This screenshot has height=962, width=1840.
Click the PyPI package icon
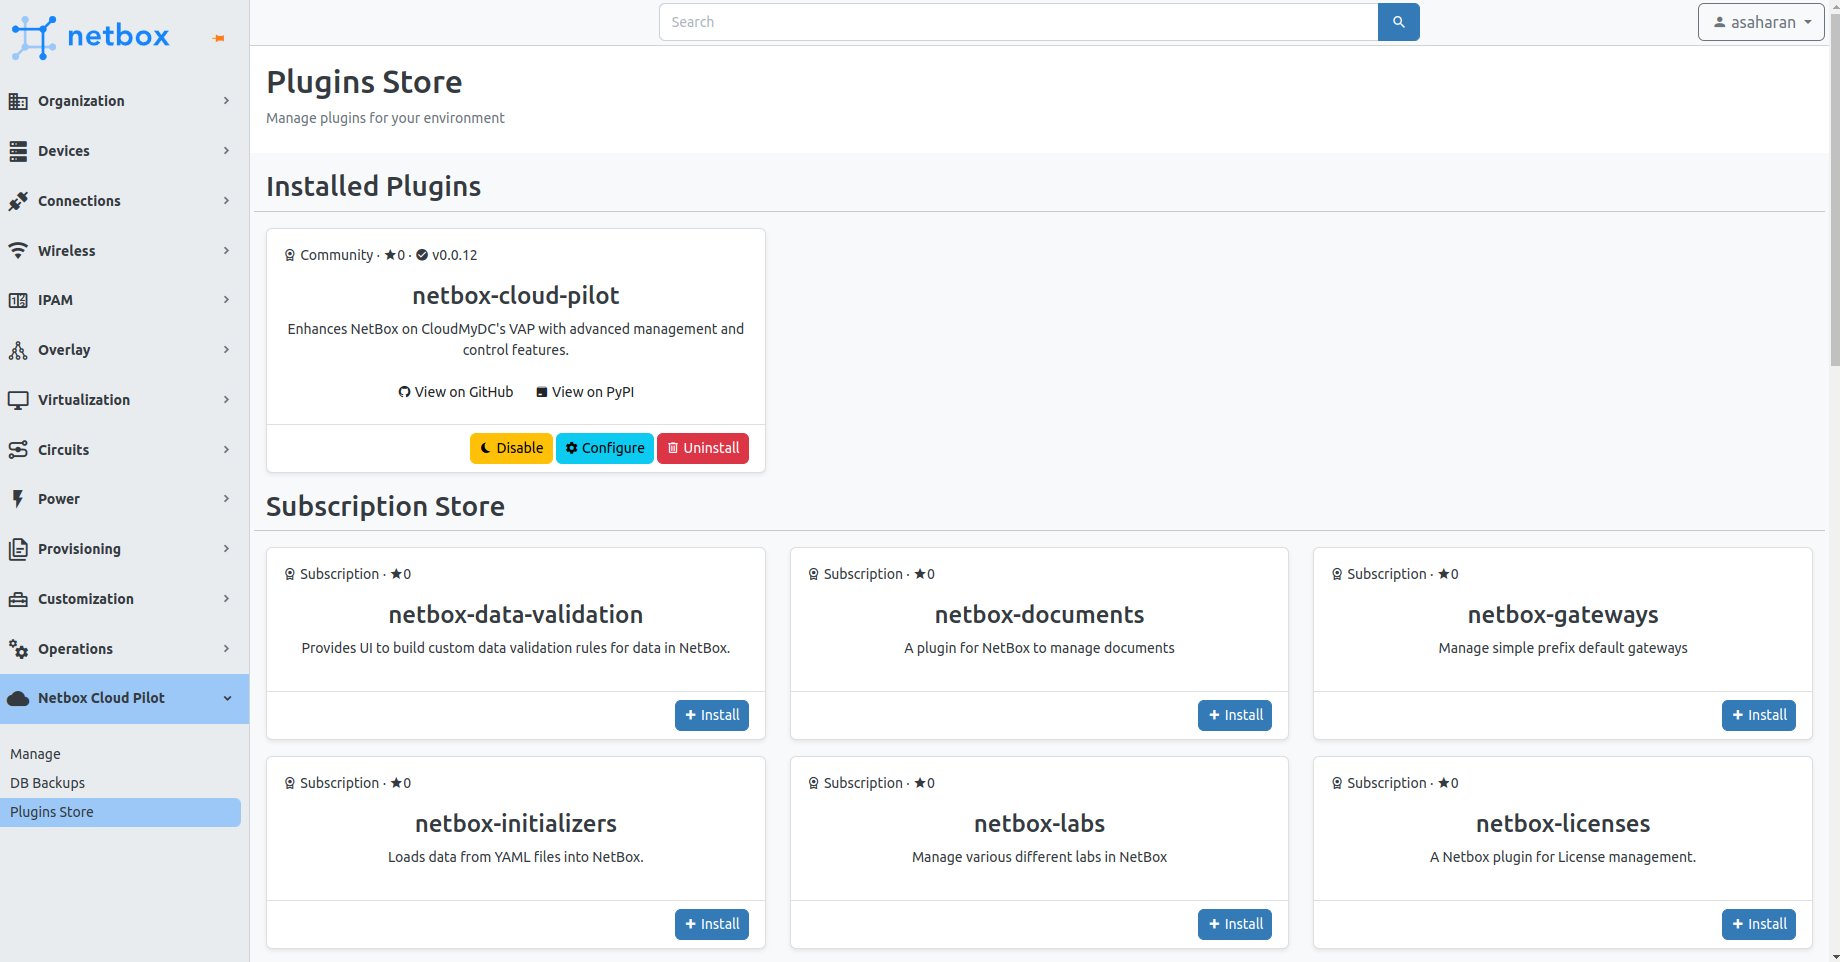[542, 392]
